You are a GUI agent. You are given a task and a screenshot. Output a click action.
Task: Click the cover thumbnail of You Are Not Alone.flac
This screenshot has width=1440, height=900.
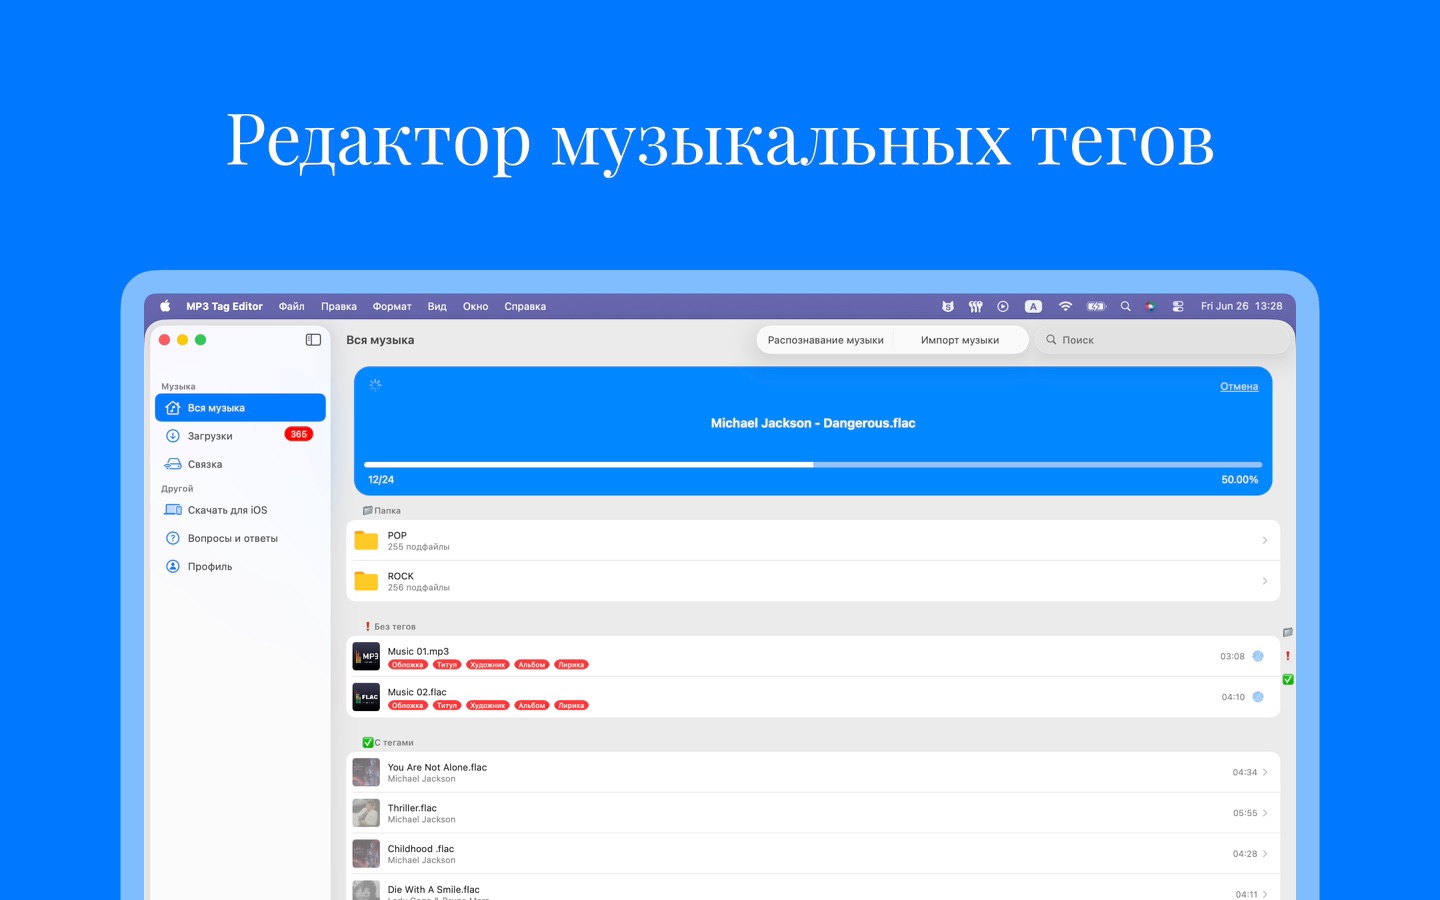366,772
